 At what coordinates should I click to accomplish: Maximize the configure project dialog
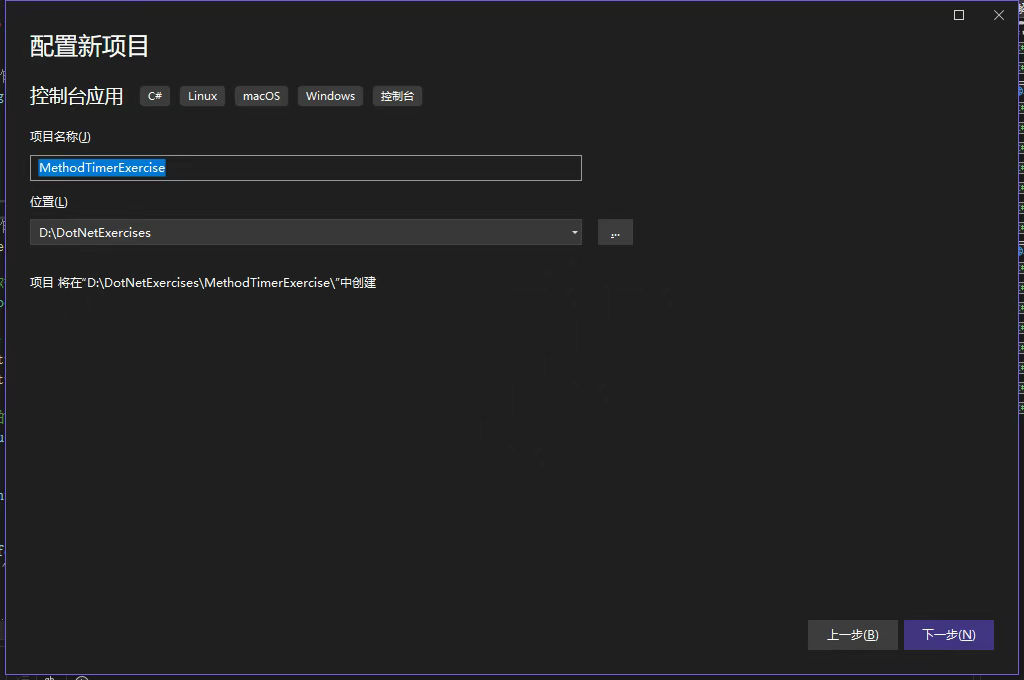[959, 15]
